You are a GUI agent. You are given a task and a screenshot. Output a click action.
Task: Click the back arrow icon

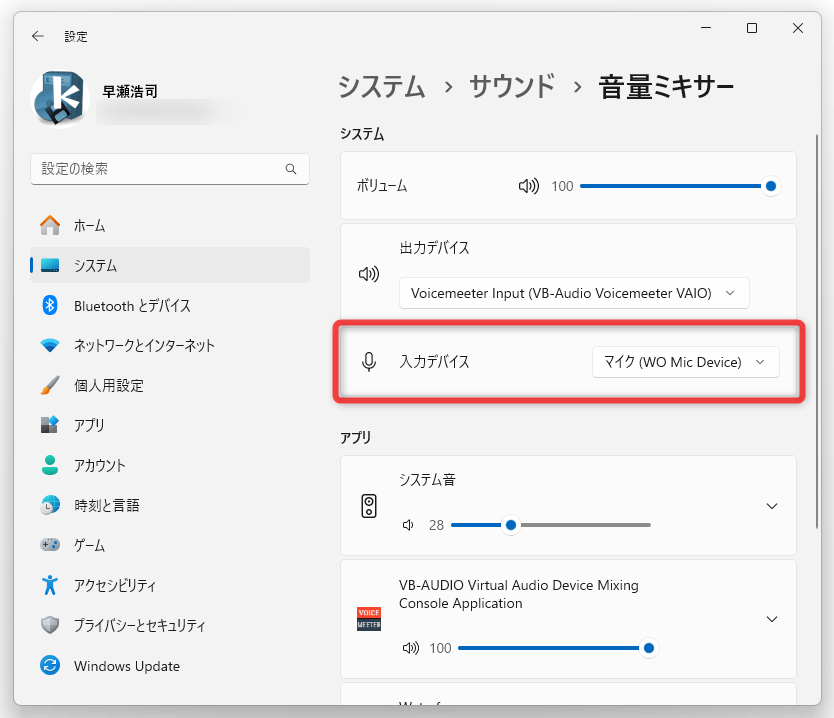pos(38,36)
